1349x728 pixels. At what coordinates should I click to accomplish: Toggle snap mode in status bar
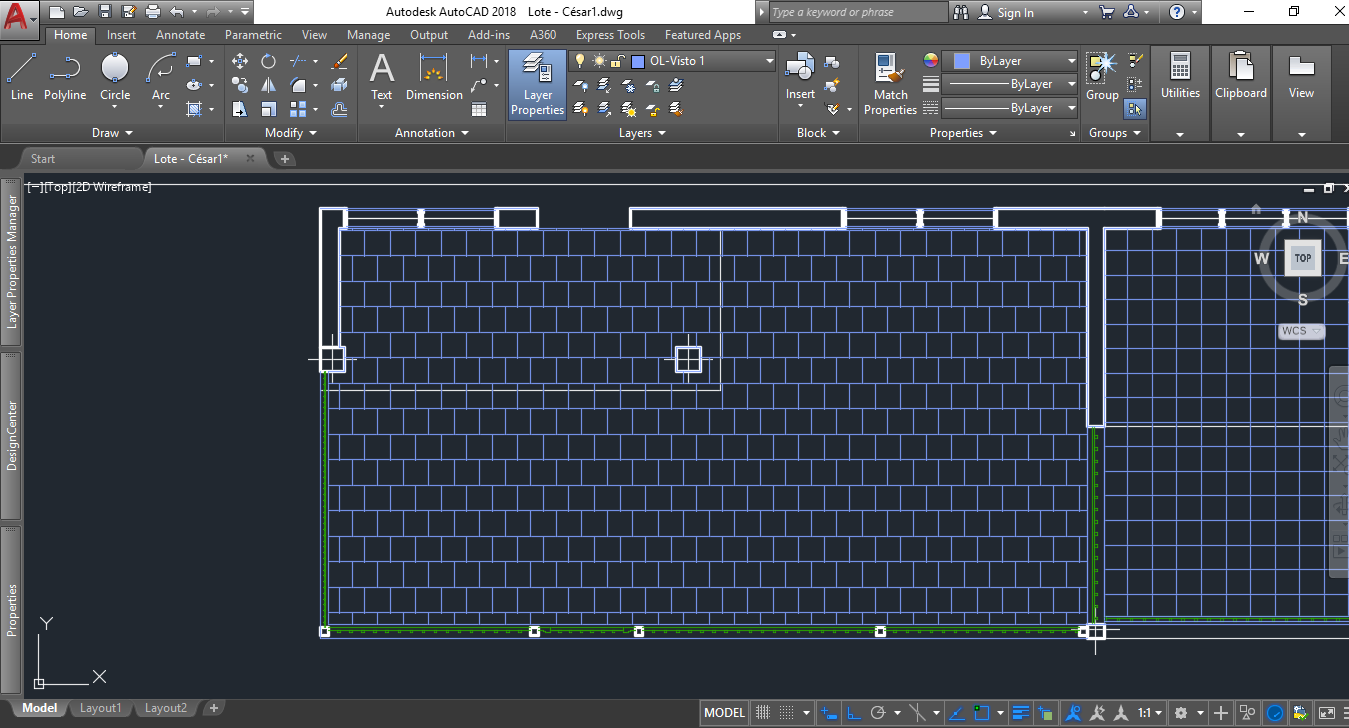(788, 713)
